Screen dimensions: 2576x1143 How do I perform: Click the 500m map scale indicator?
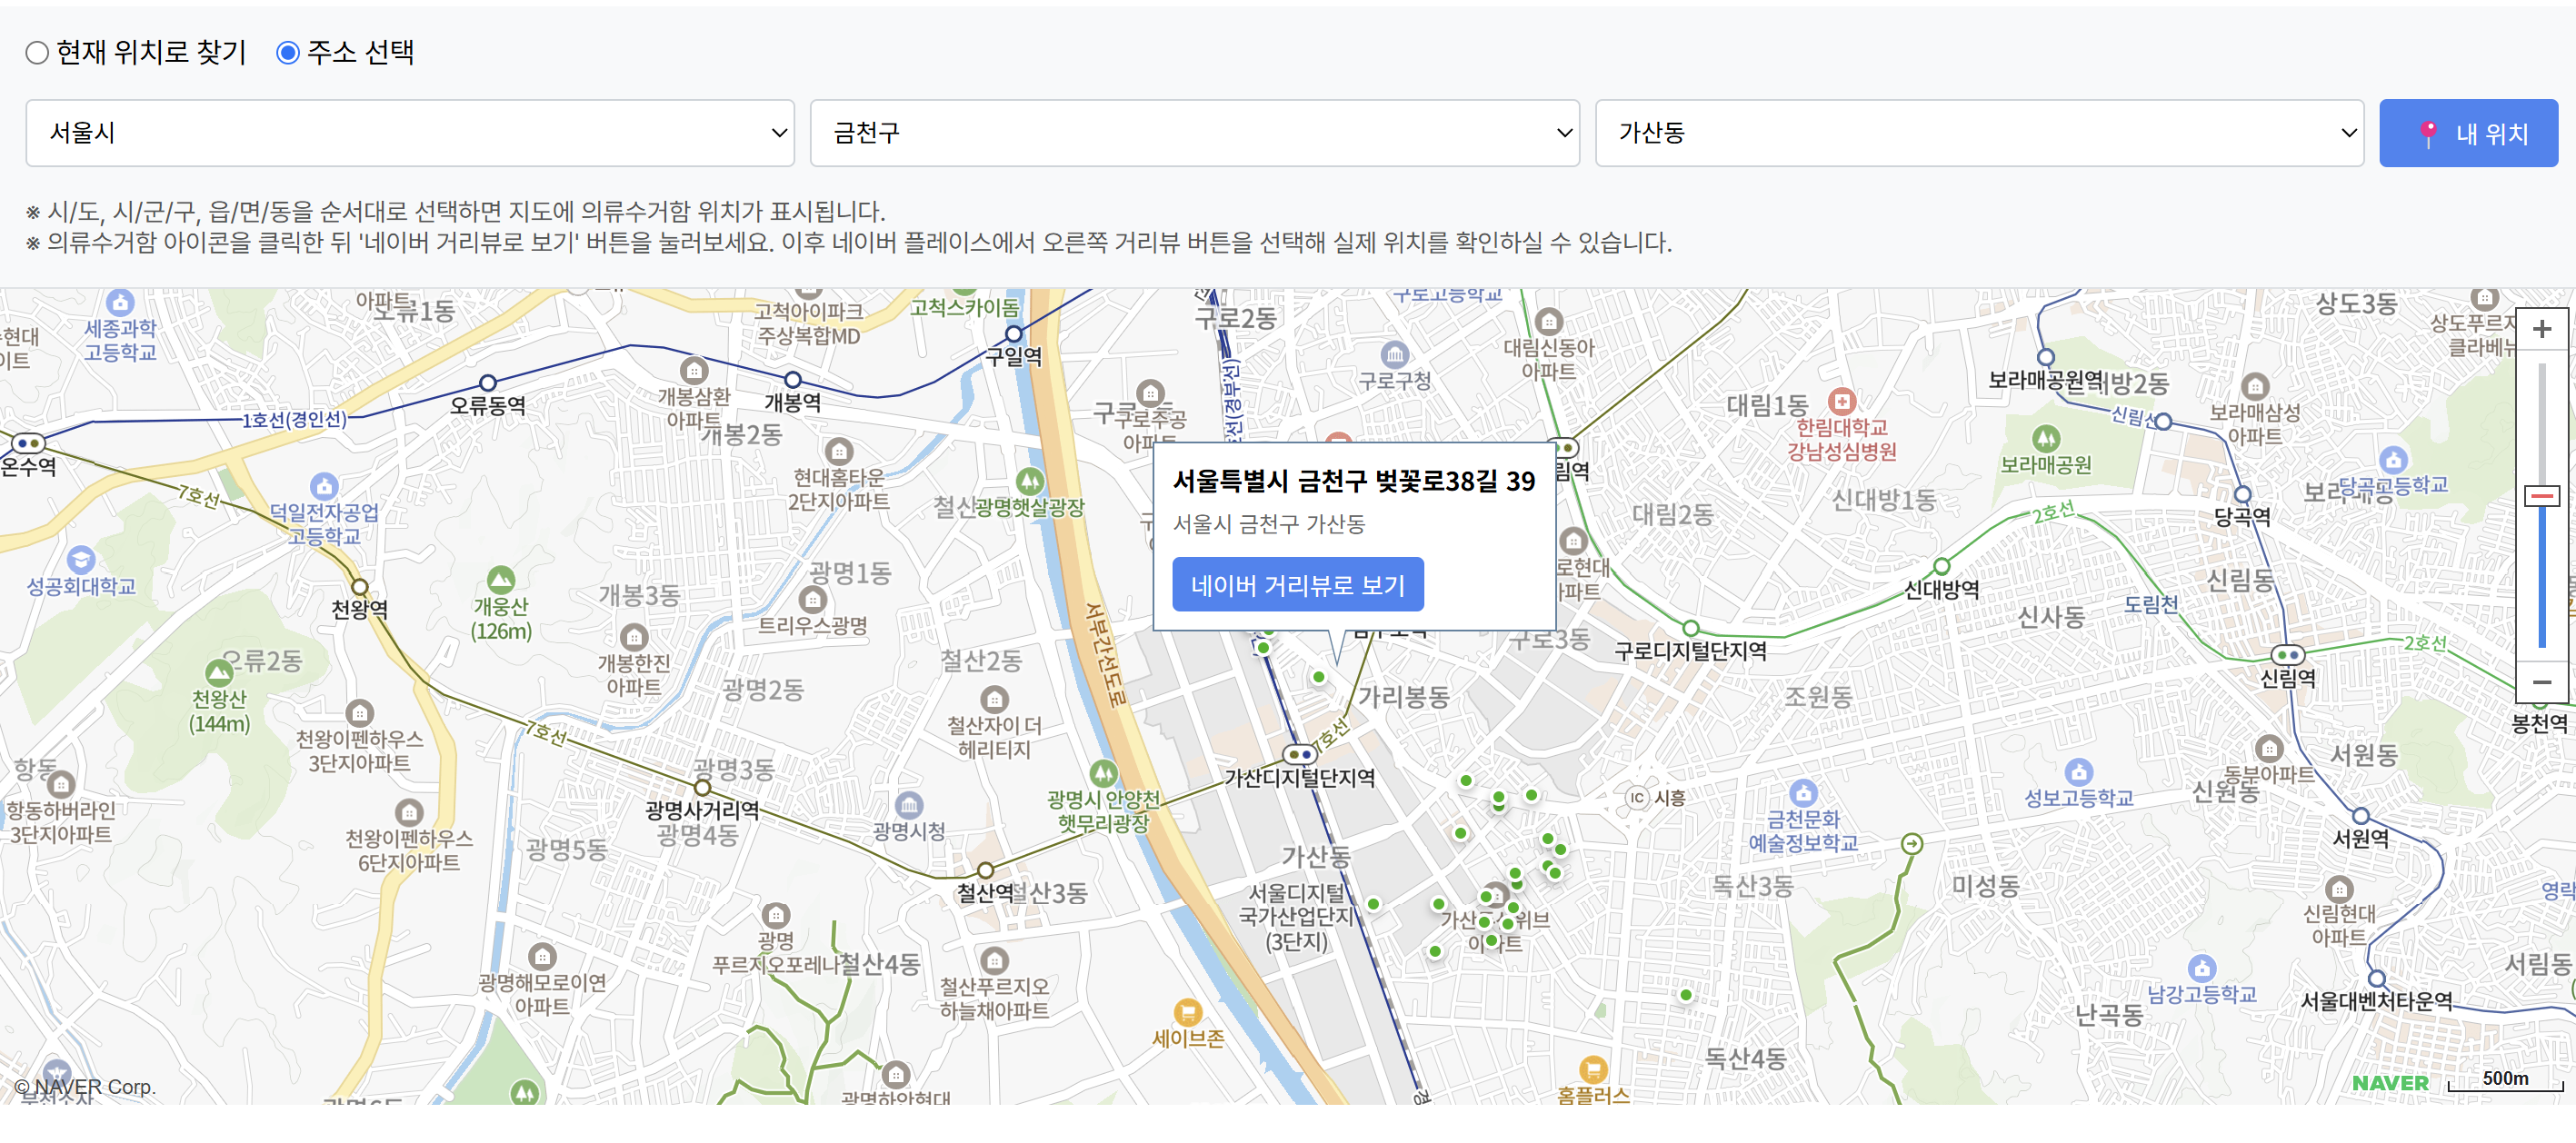click(x=2505, y=1080)
